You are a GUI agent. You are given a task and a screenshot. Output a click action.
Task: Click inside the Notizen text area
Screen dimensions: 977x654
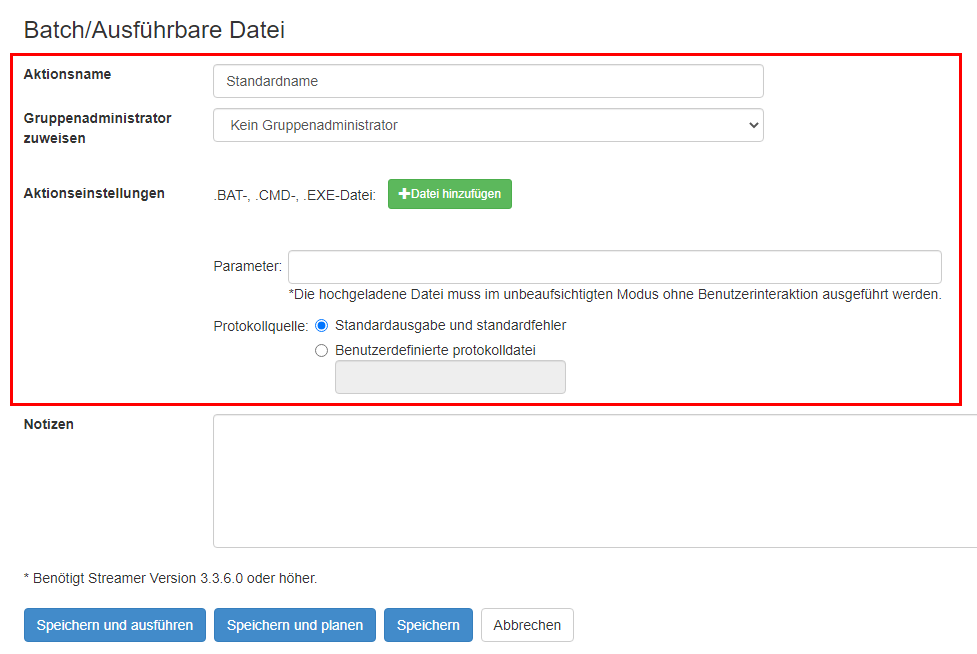(x=595, y=481)
